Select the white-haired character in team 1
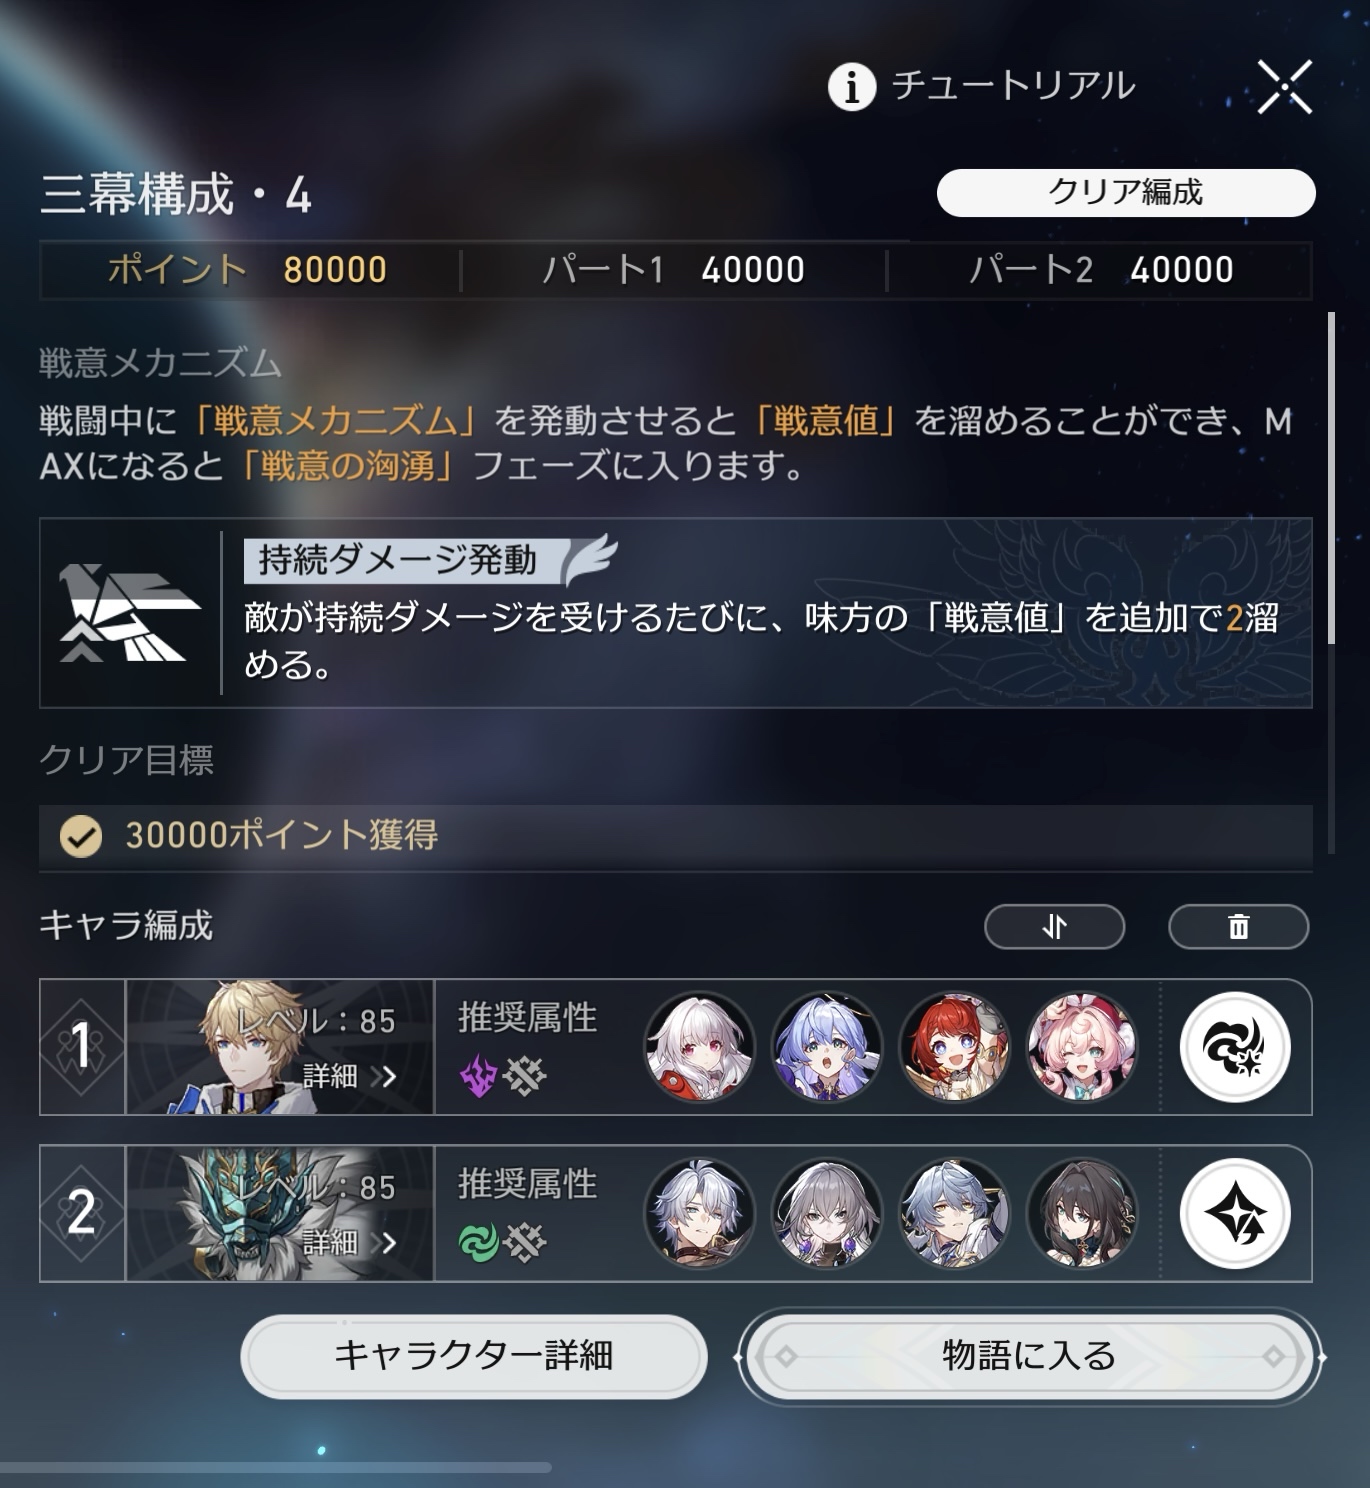The height and width of the screenshot is (1488, 1370). point(699,1047)
